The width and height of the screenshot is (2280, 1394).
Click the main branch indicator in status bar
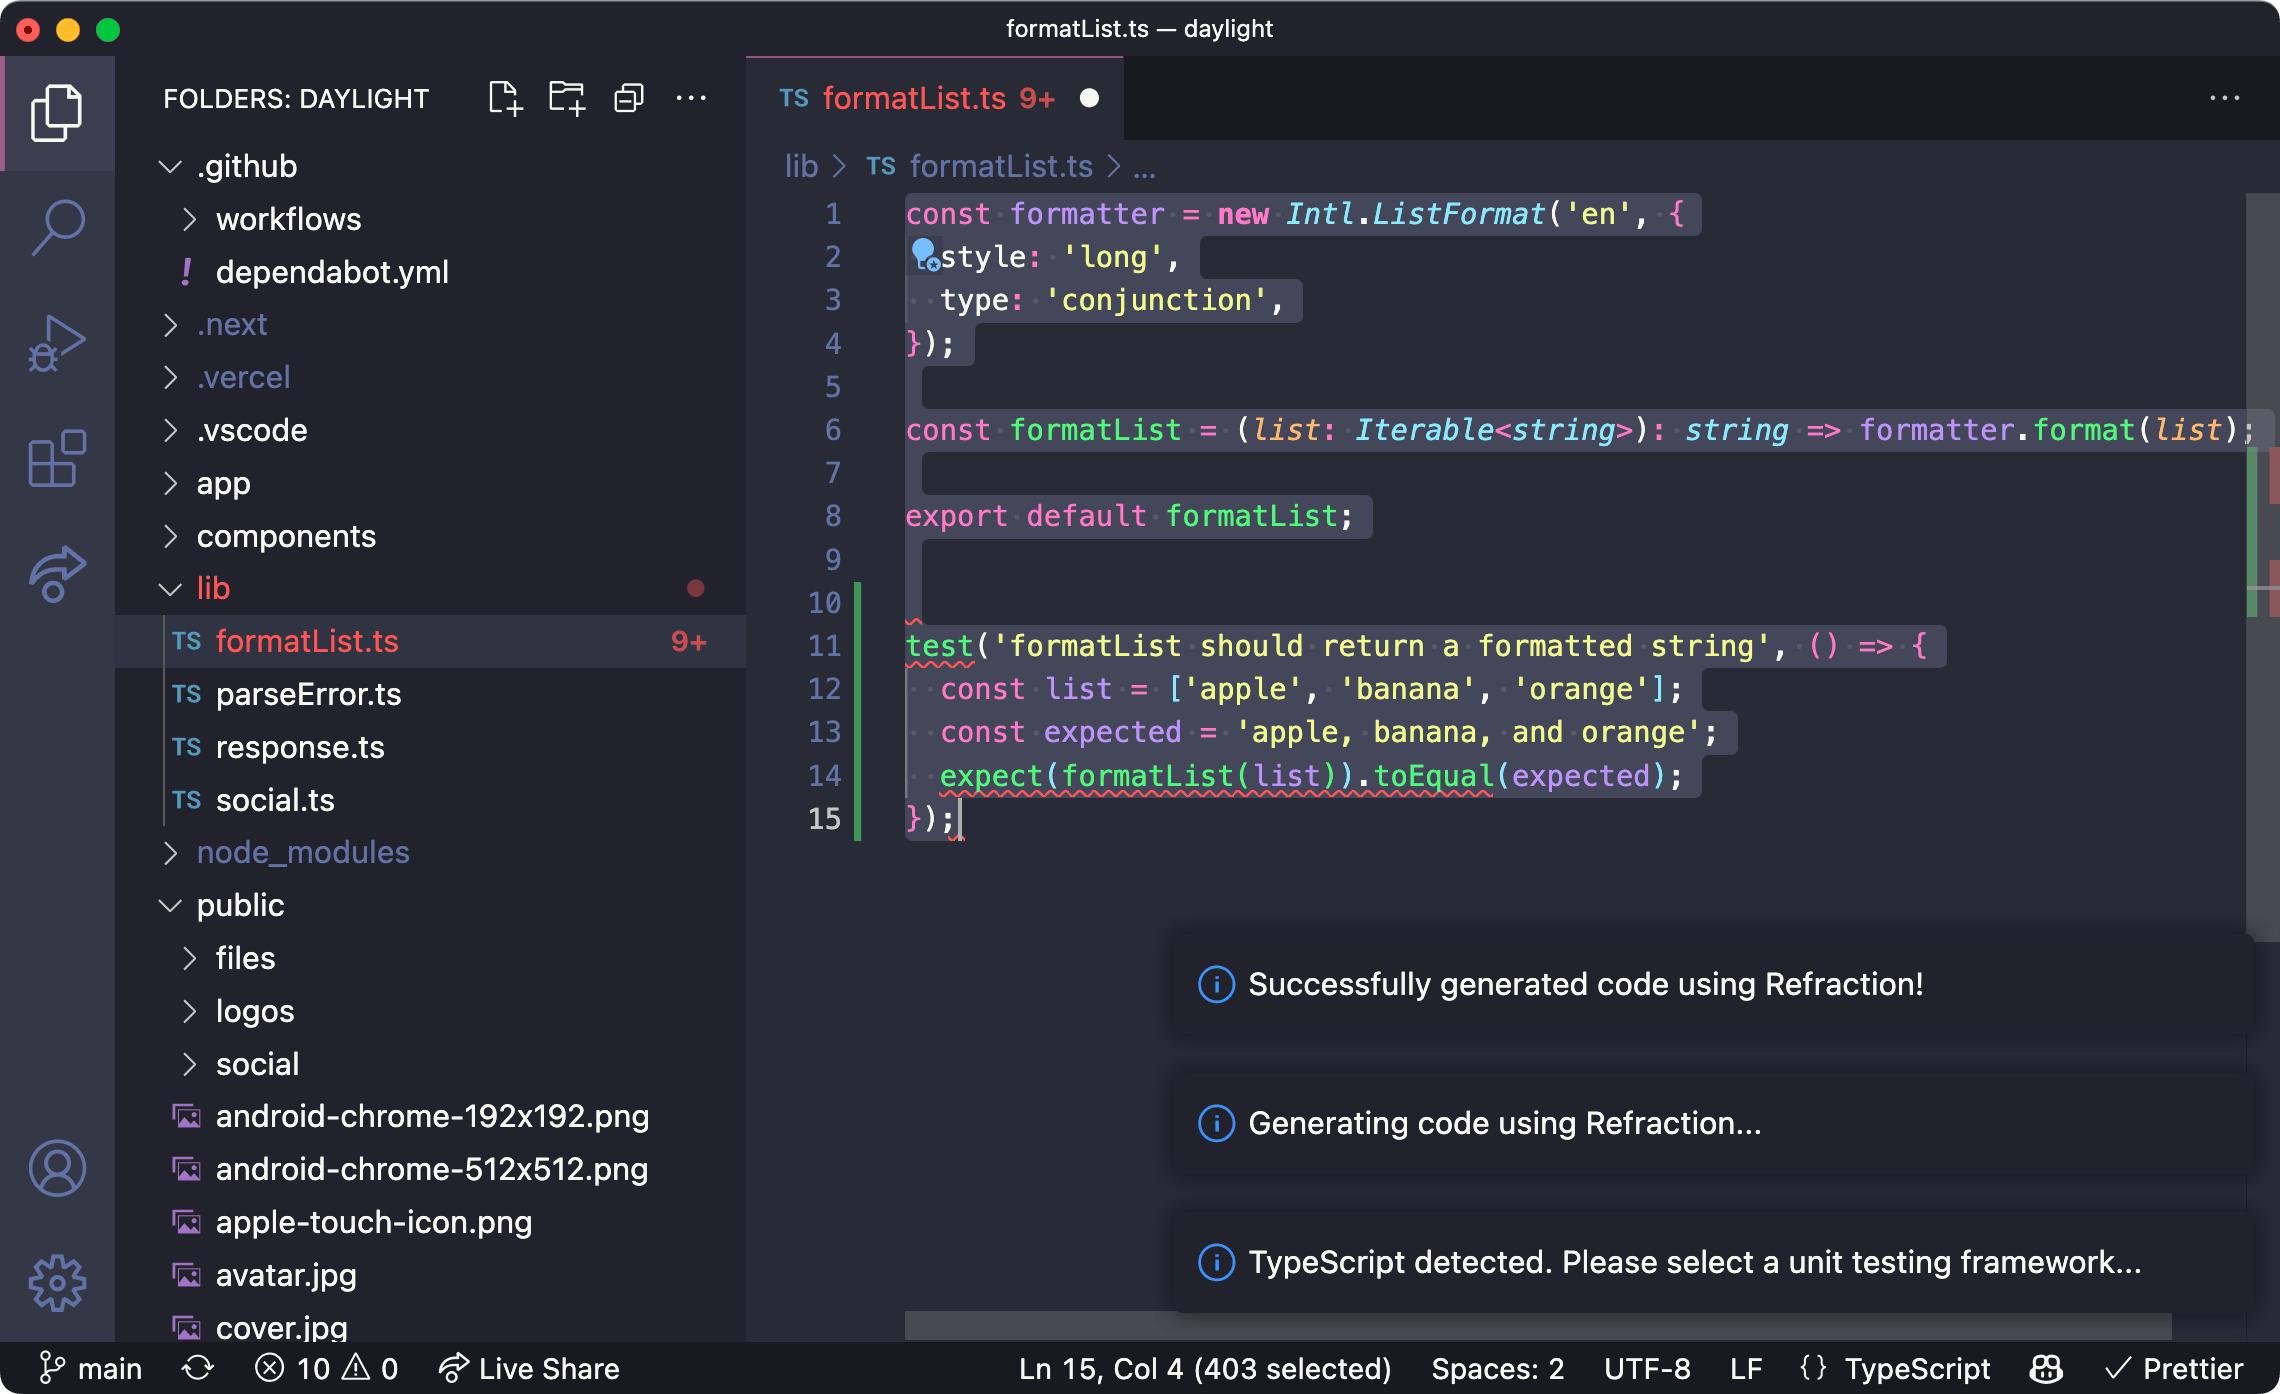click(90, 1368)
